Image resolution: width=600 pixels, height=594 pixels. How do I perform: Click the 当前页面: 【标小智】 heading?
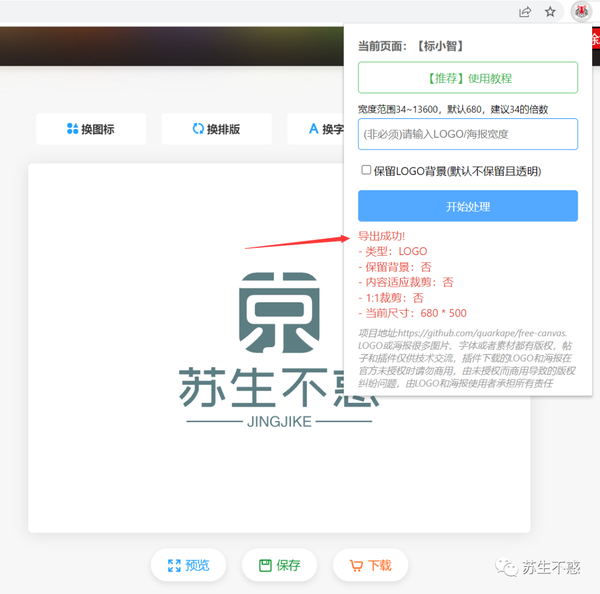tap(411, 46)
